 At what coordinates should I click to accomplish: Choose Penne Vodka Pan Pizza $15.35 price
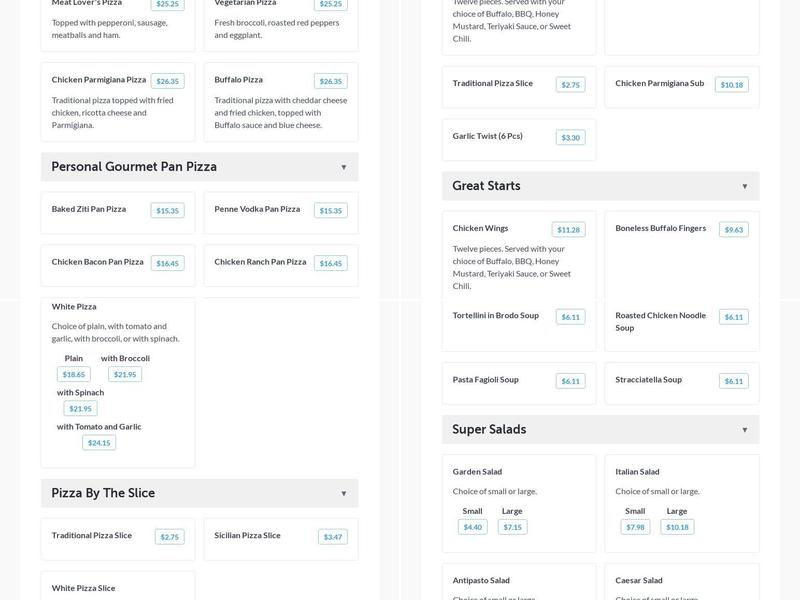[330, 210]
